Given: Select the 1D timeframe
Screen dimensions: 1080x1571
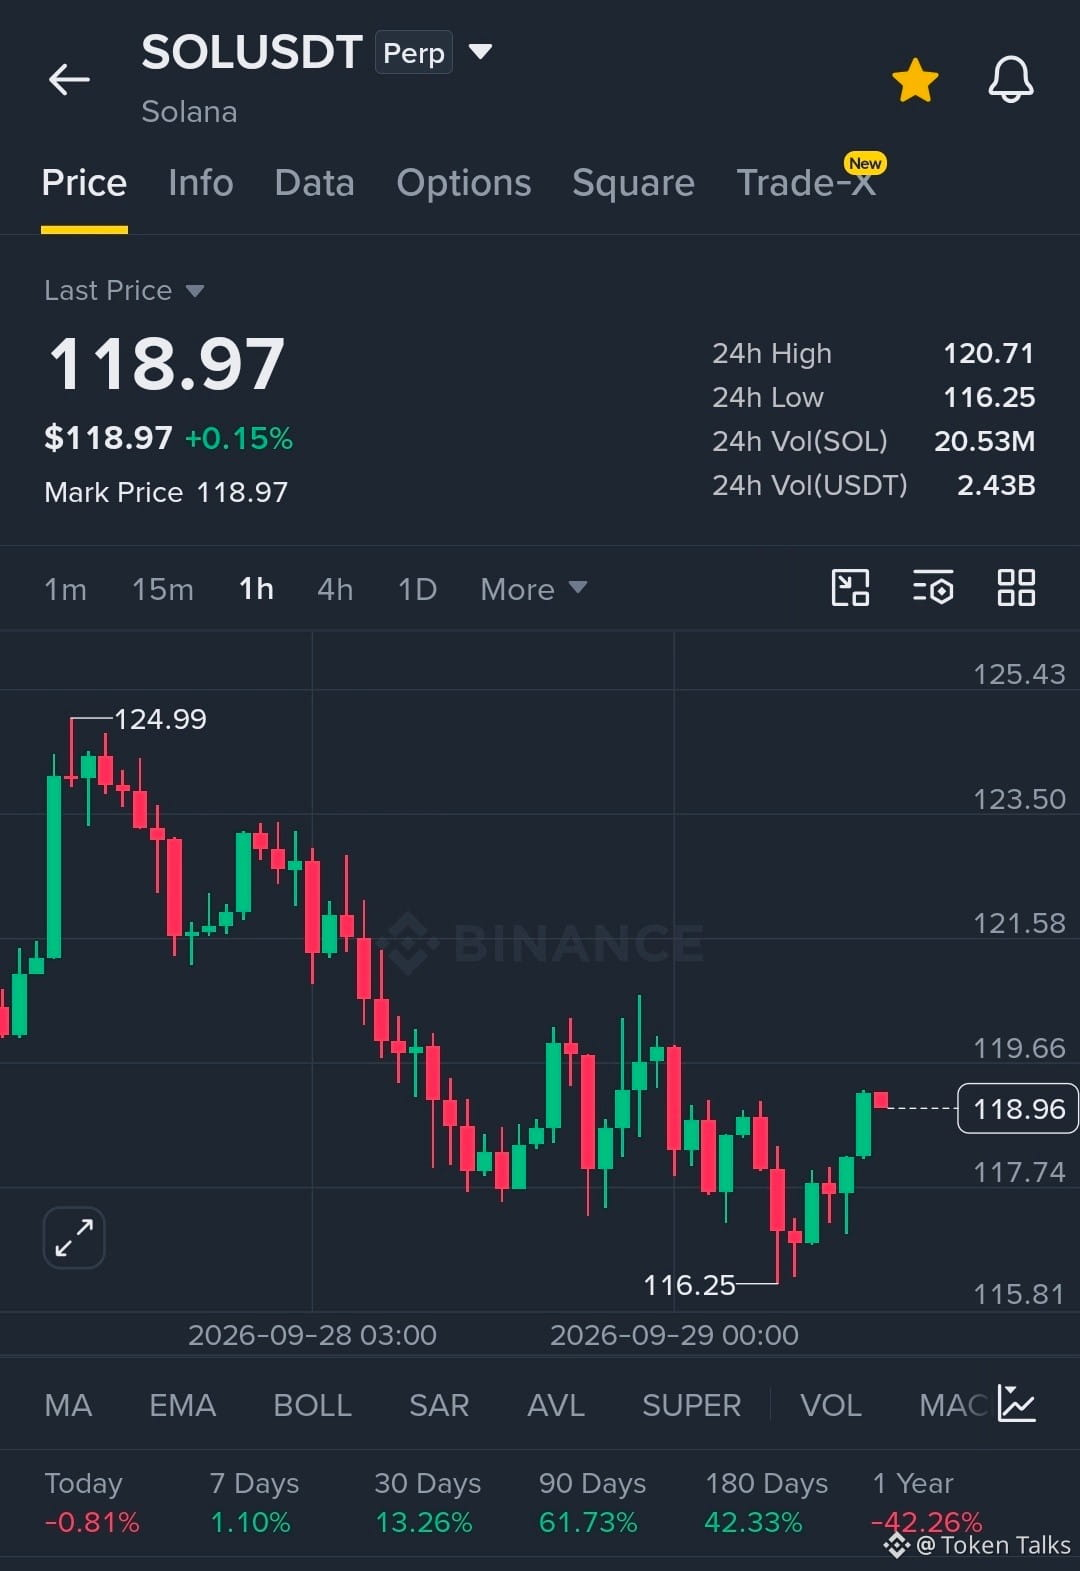Looking at the screenshot, I should point(417,589).
